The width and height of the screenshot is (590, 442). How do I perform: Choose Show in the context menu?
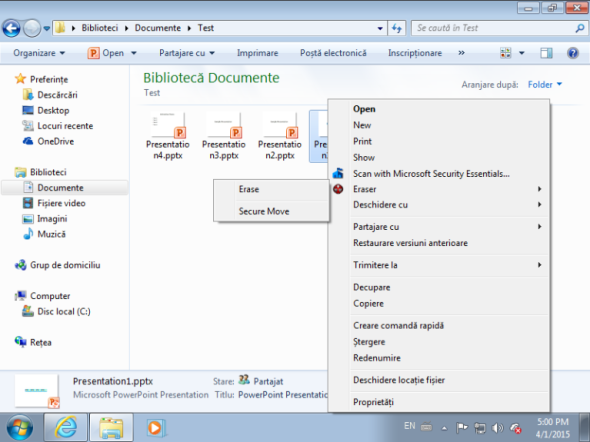click(439, 158)
